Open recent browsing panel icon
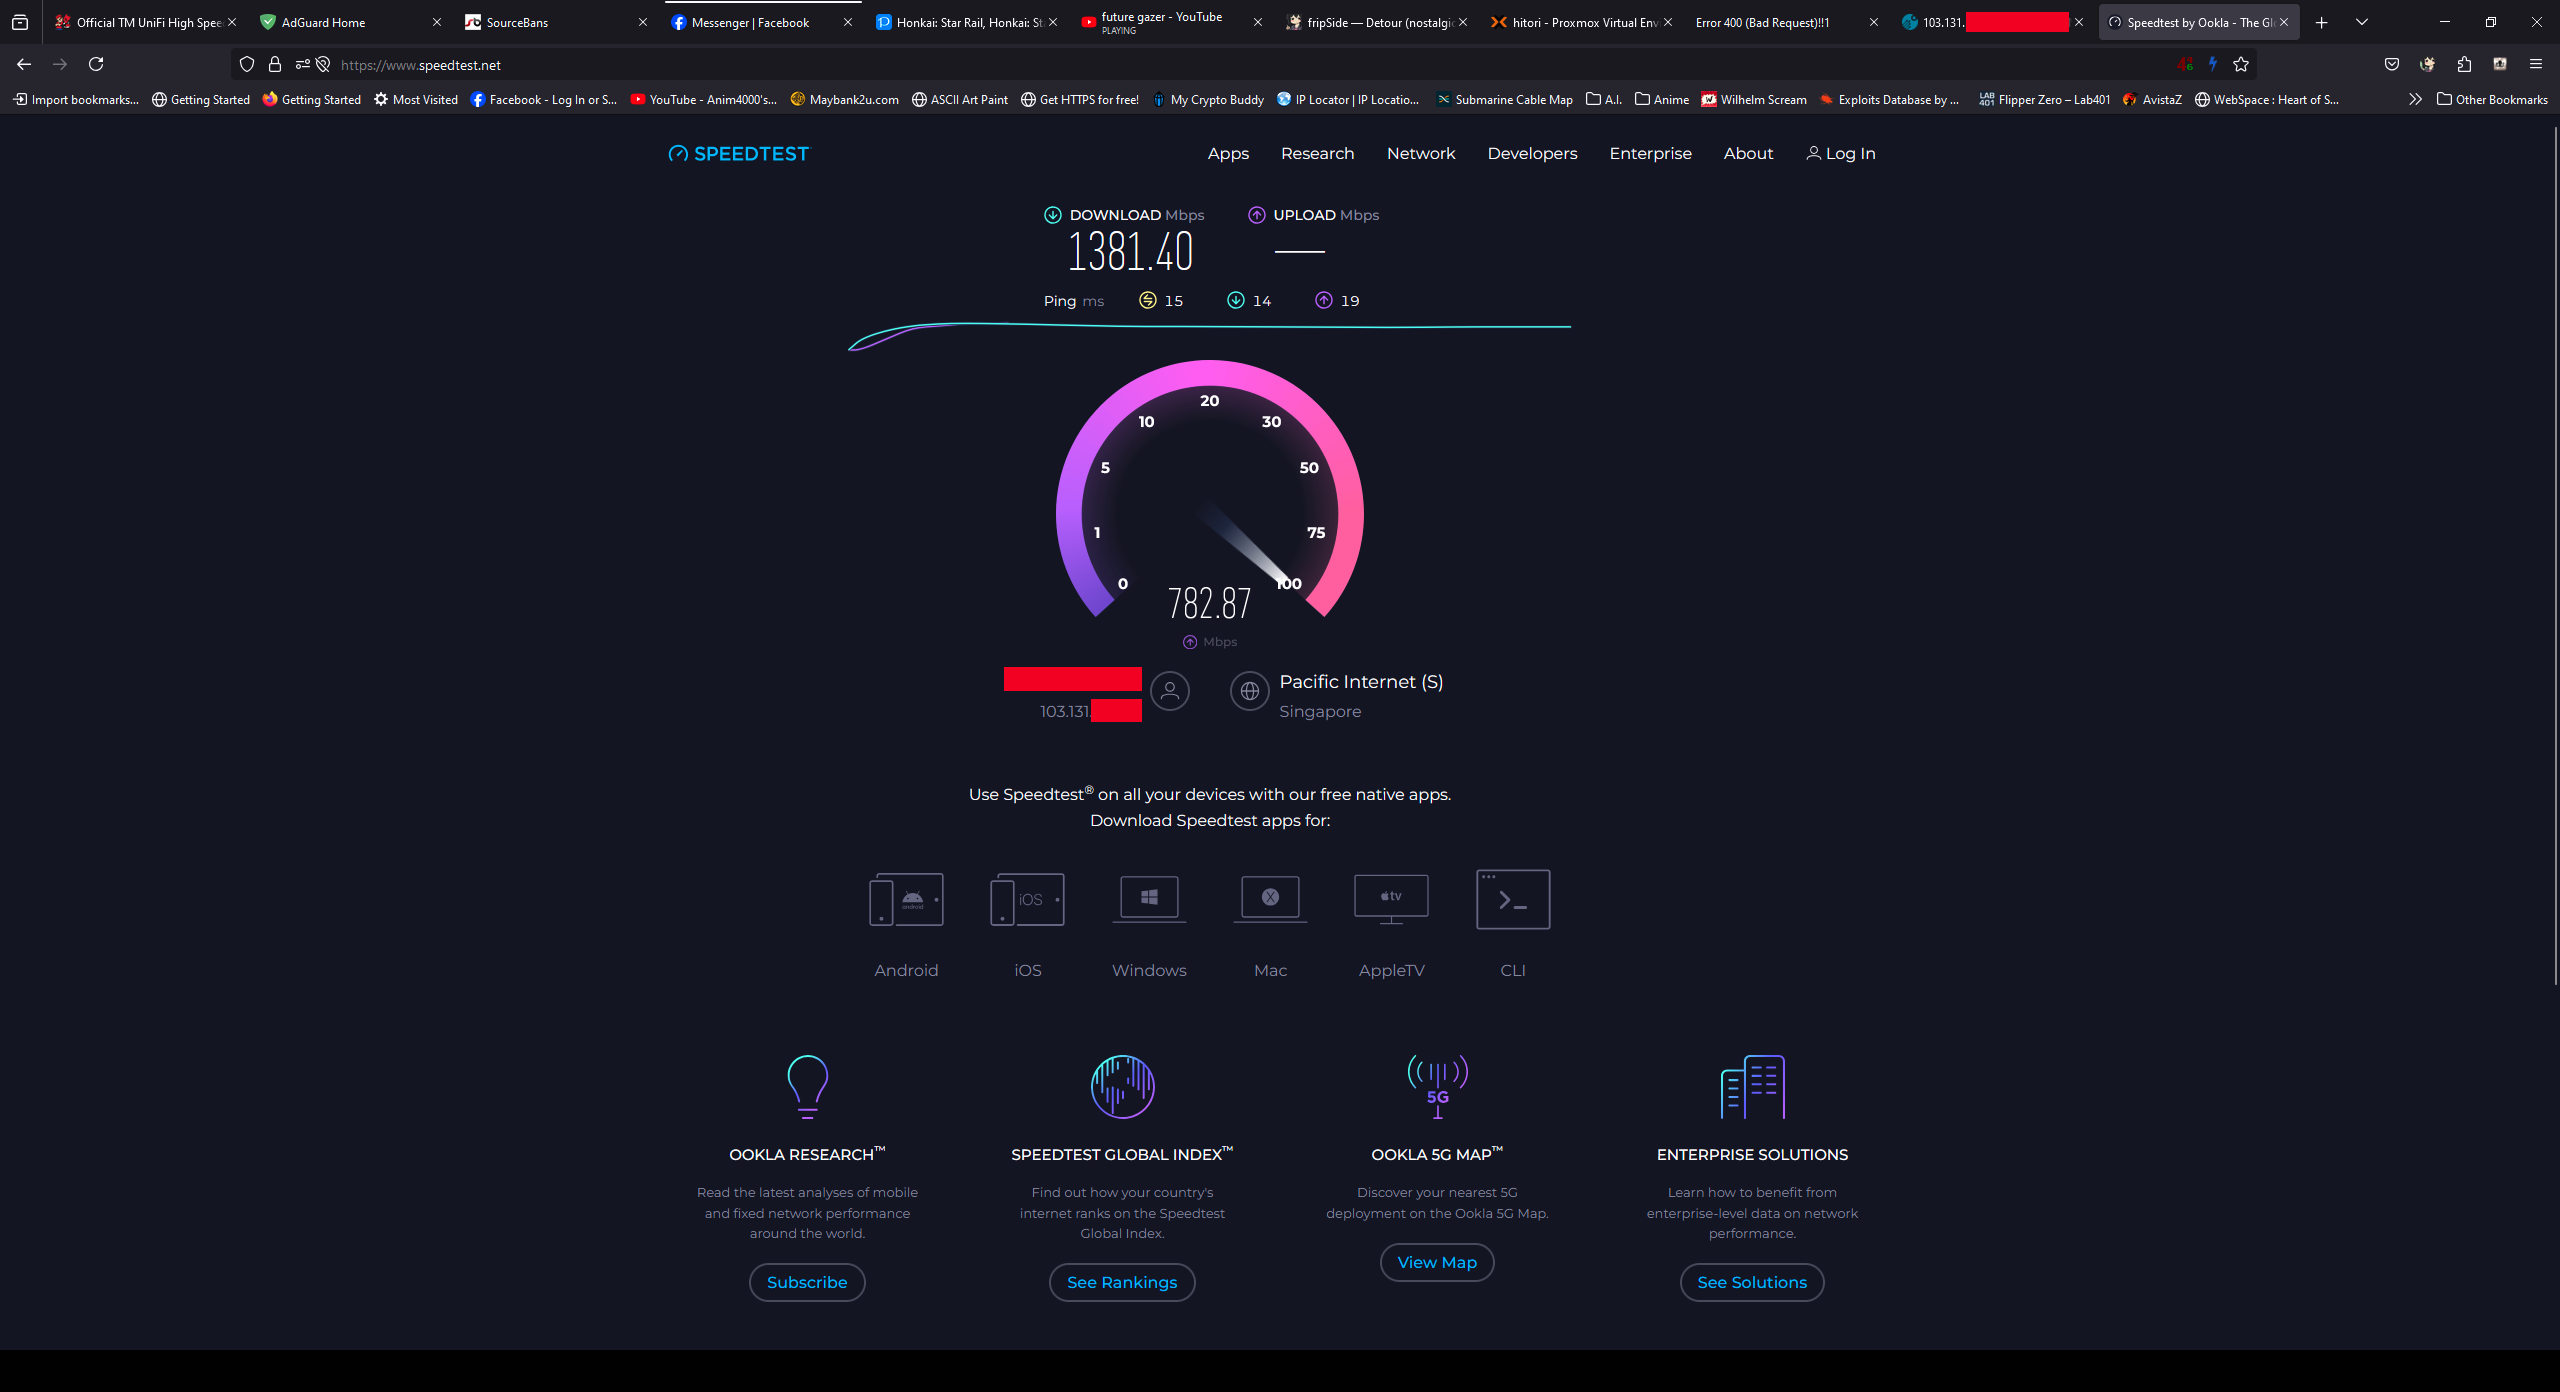 point(20,22)
